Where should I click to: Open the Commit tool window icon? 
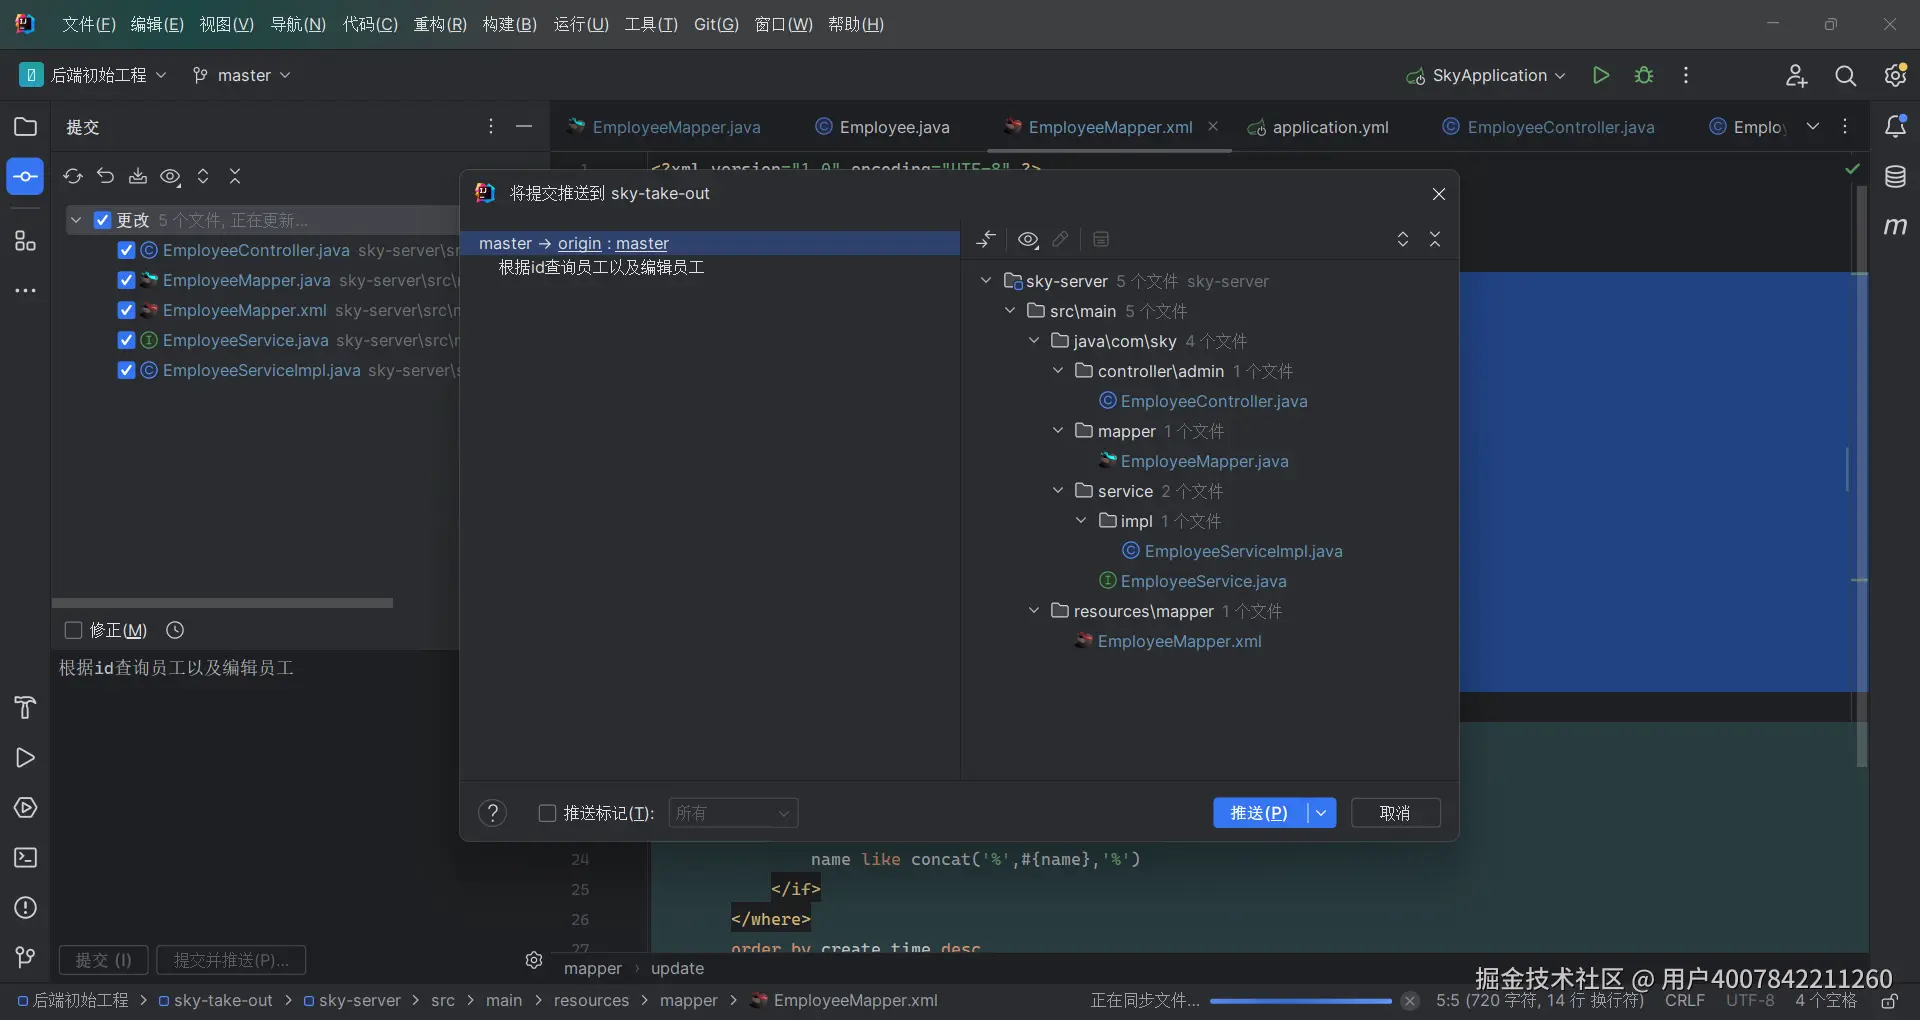coord(25,177)
